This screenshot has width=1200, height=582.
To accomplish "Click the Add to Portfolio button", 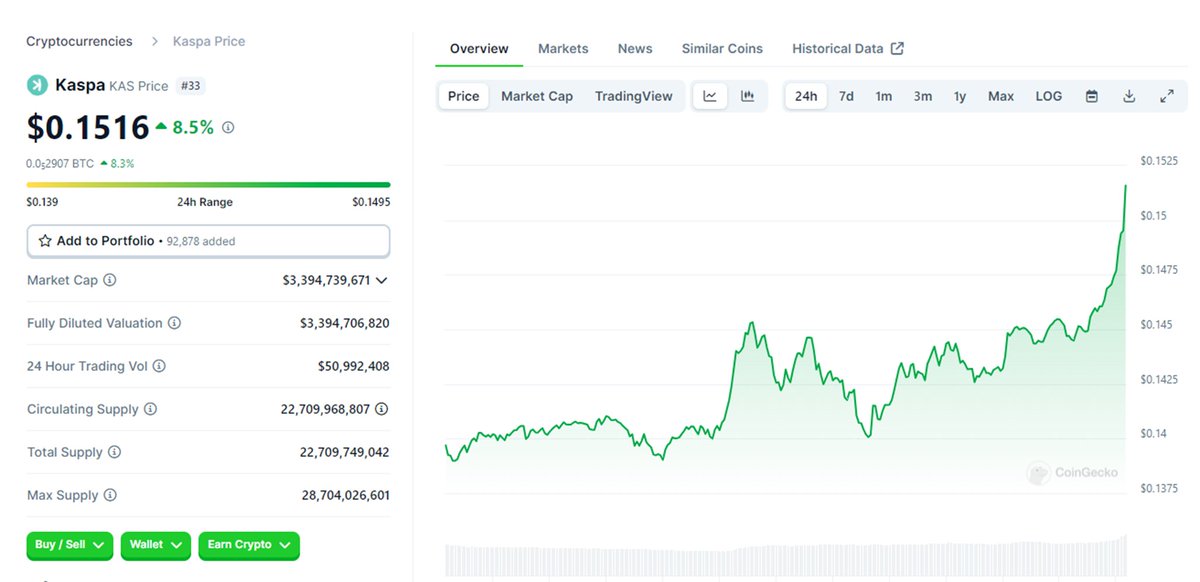I will point(208,241).
